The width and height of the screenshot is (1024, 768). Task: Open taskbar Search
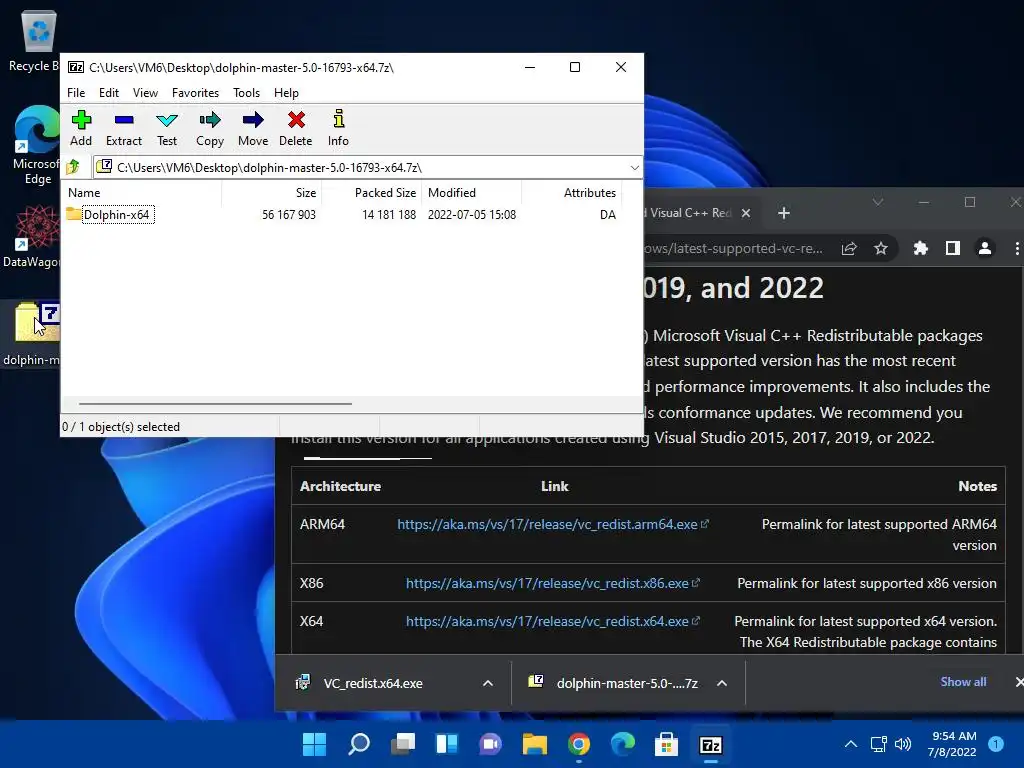[359, 744]
